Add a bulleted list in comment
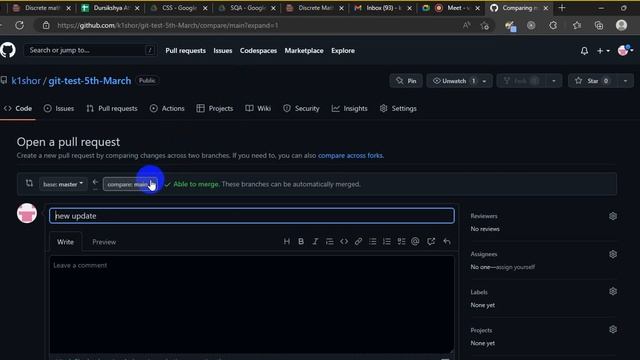640x360 pixels. click(x=373, y=242)
